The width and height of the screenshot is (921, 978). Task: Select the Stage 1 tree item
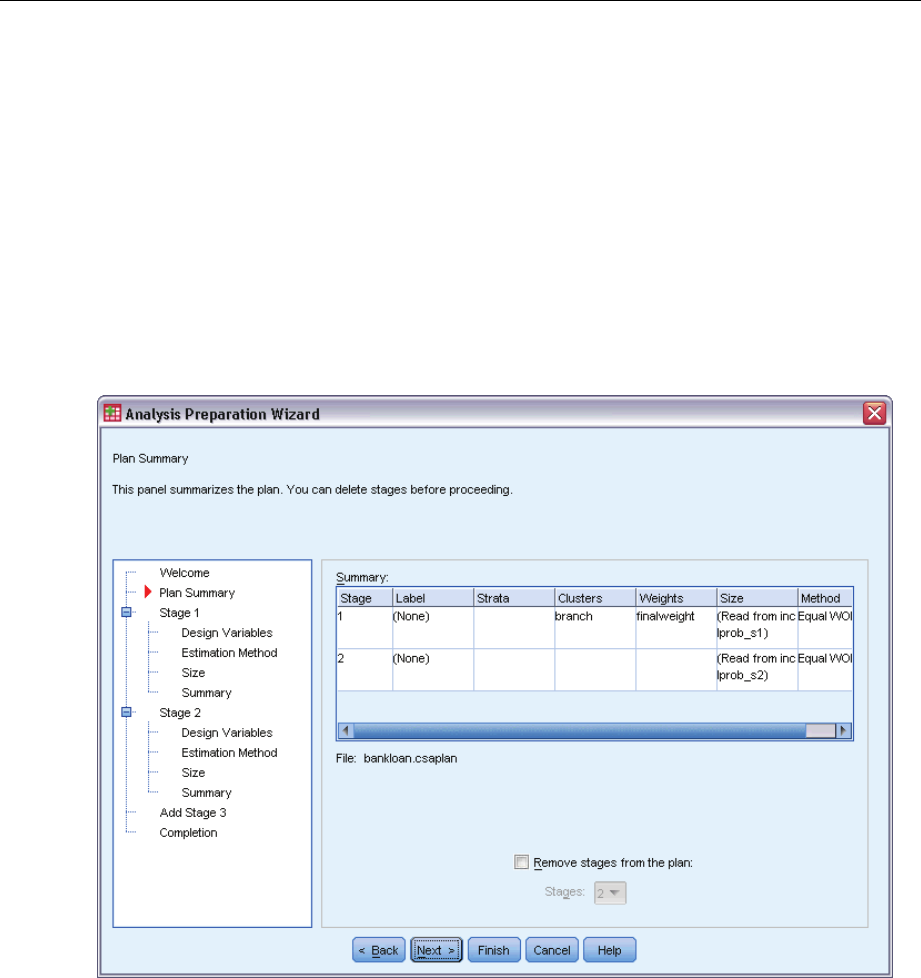180,612
